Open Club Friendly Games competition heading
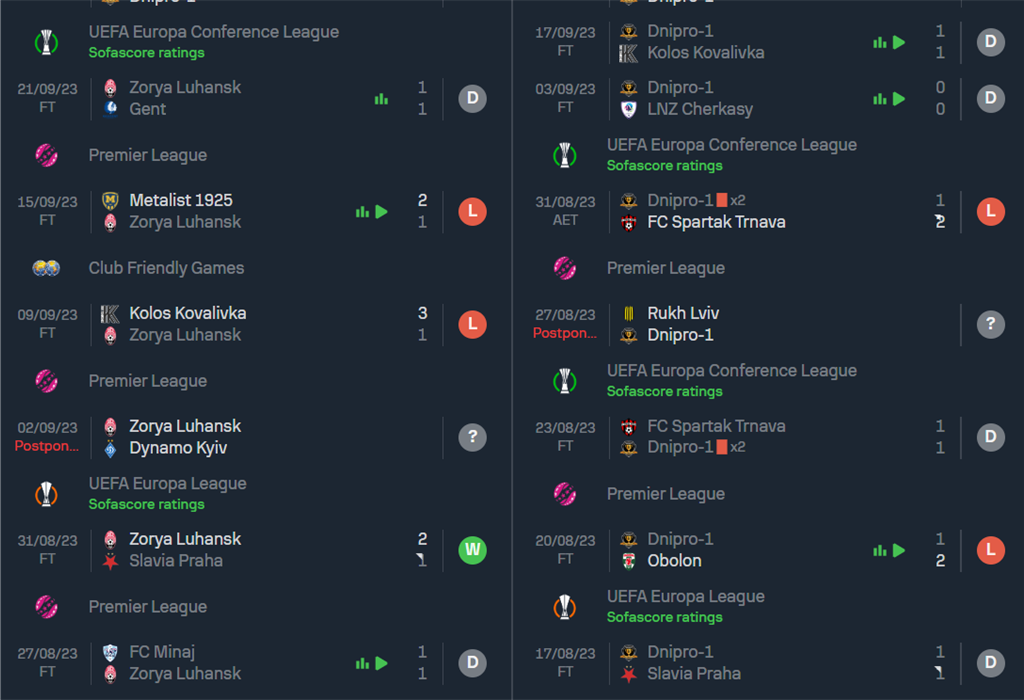The image size is (1024, 700). pyautogui.click(x=167, y=268)
